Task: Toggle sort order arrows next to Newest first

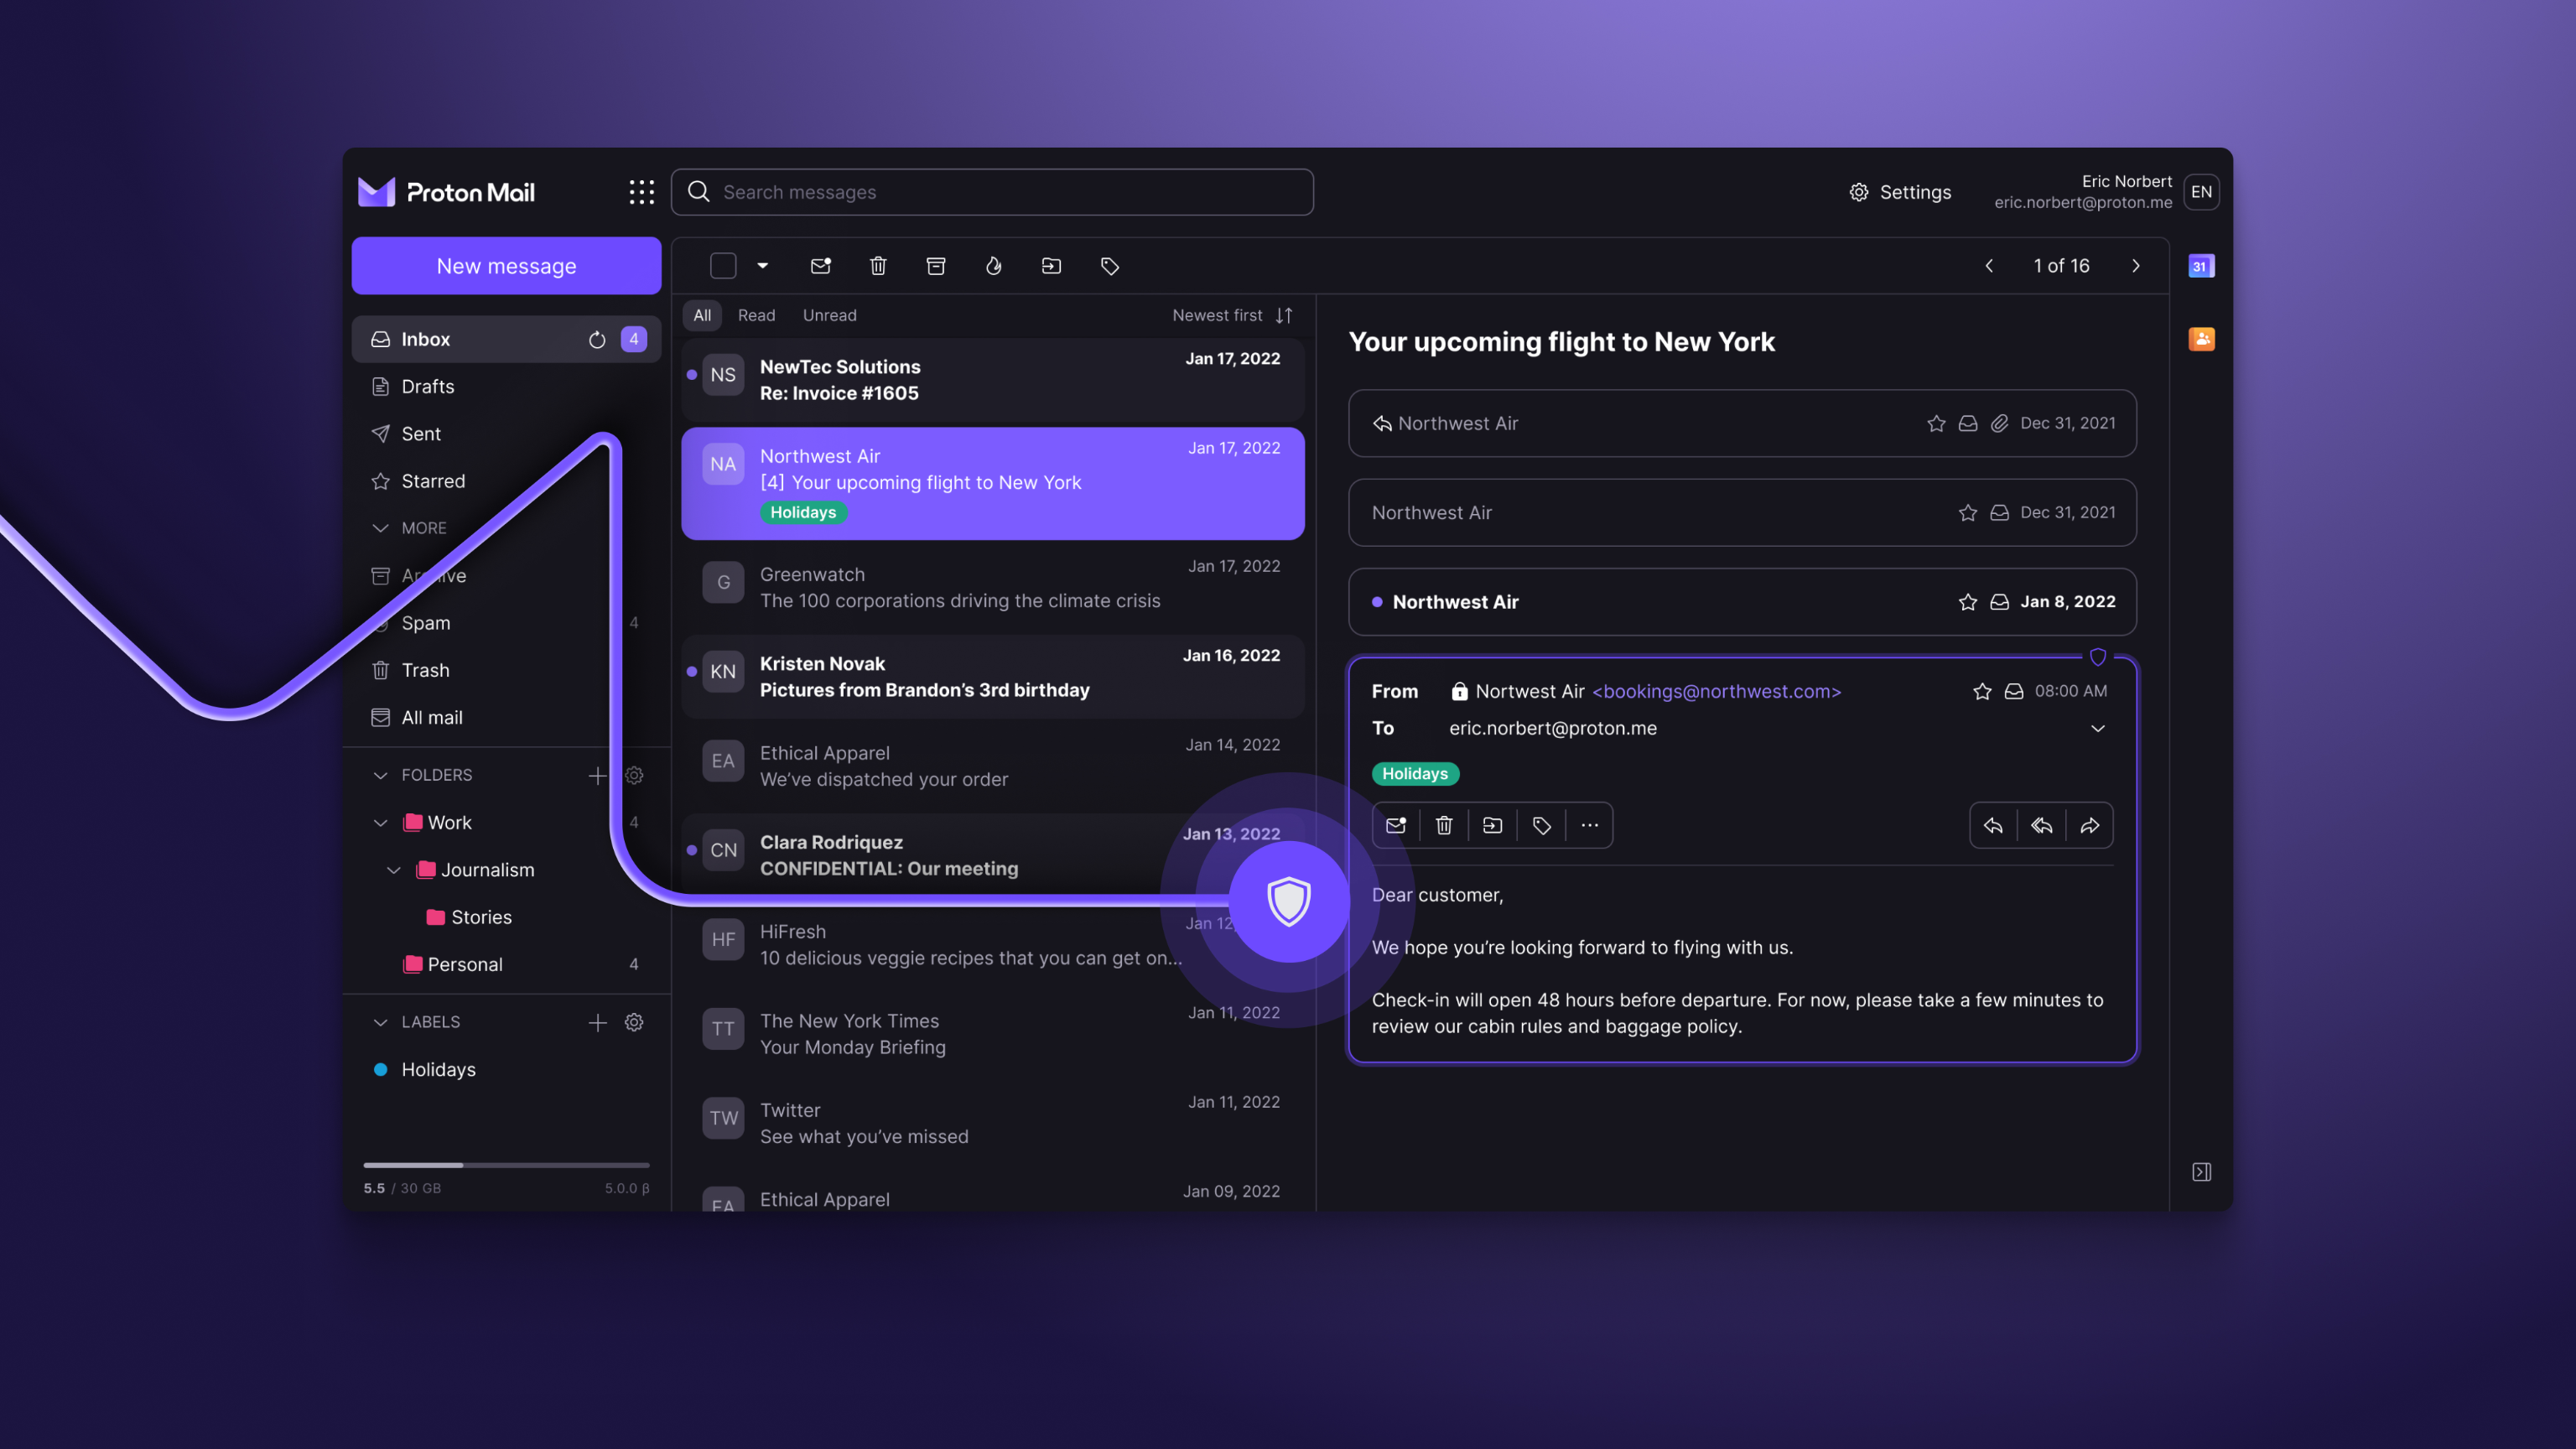Action: coord(1284,315)
